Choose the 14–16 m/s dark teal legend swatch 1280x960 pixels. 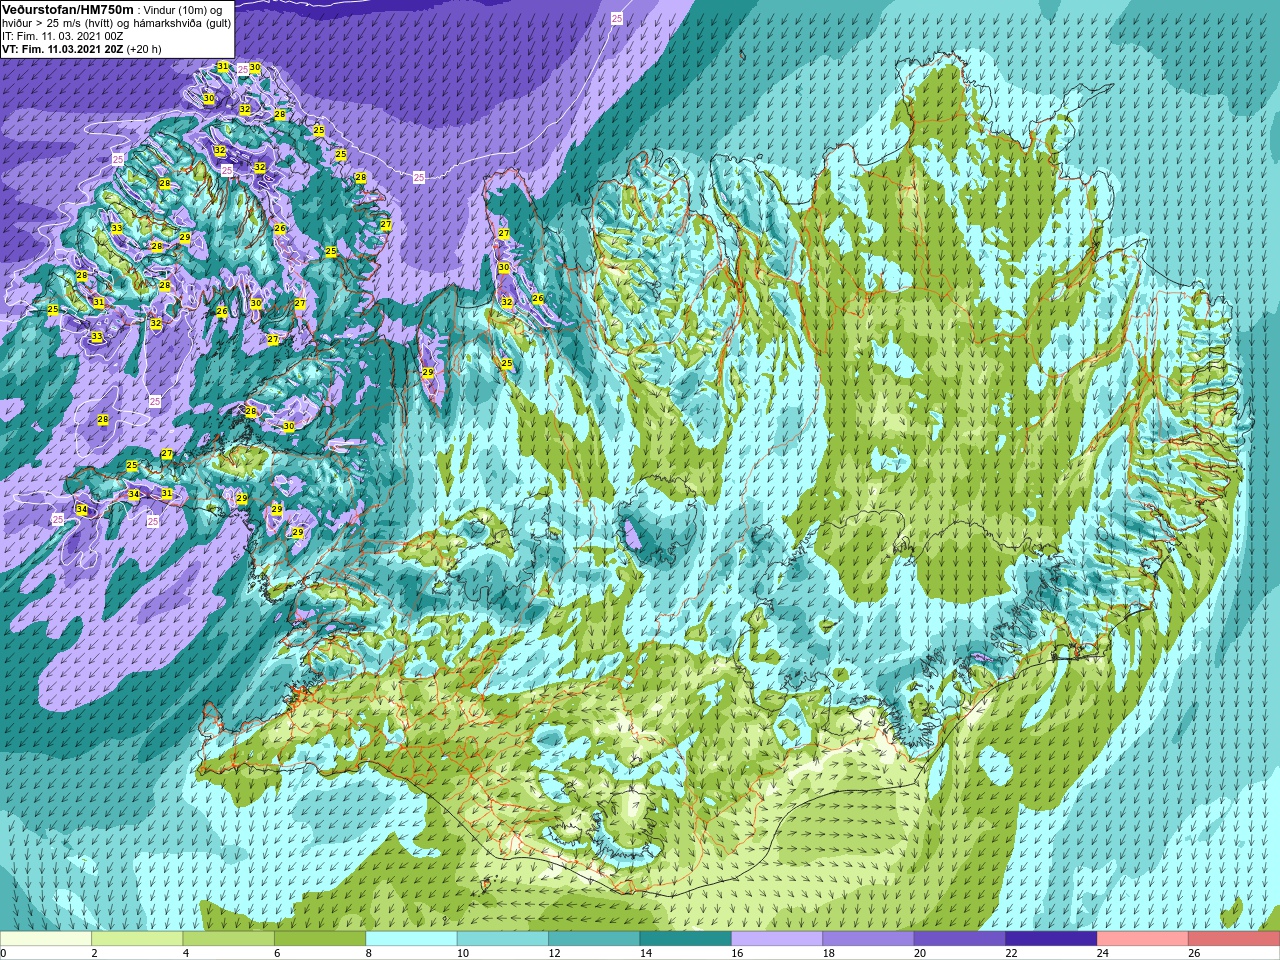(x=685, y=939)
